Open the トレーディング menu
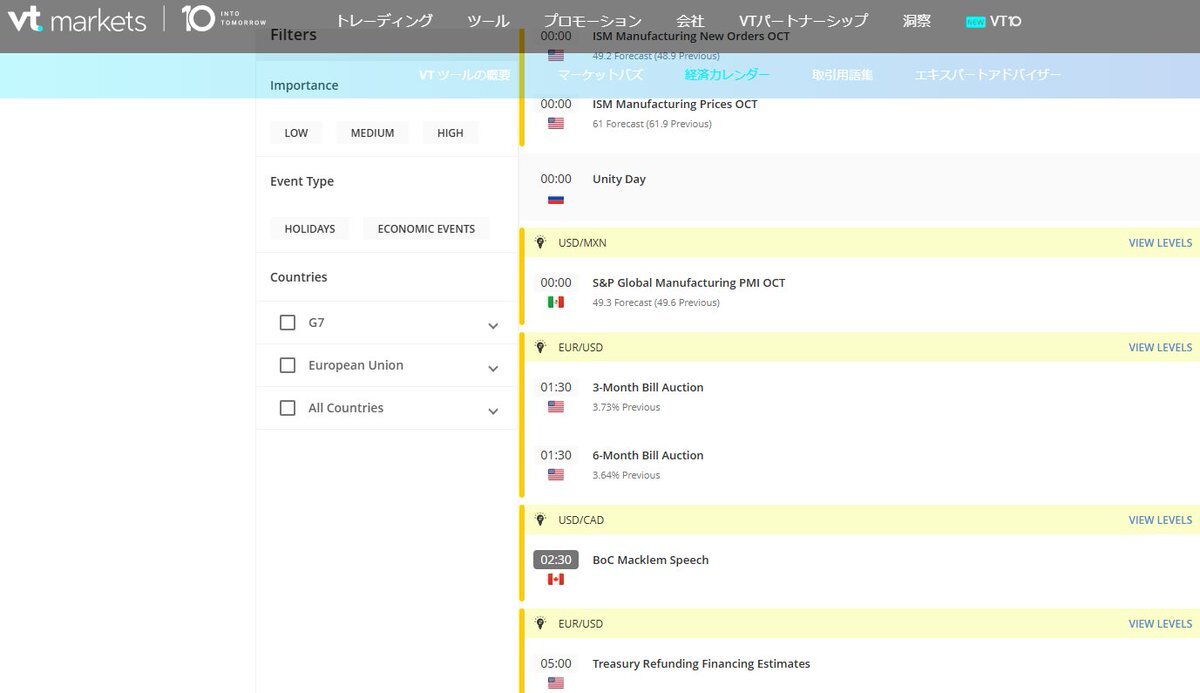The height and width of the screenshot is (693, 1200). click(384, 21)
